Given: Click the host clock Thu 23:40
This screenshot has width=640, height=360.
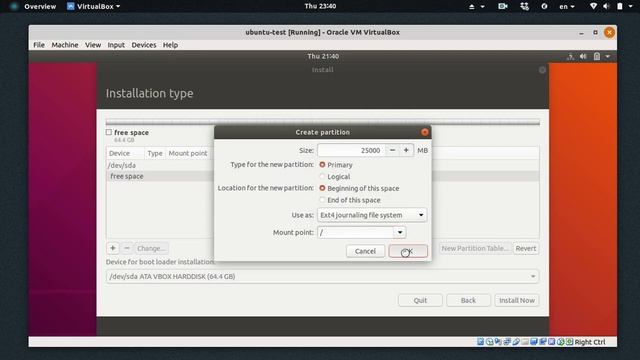Looking at the screenshot, I should click(320, 6).
